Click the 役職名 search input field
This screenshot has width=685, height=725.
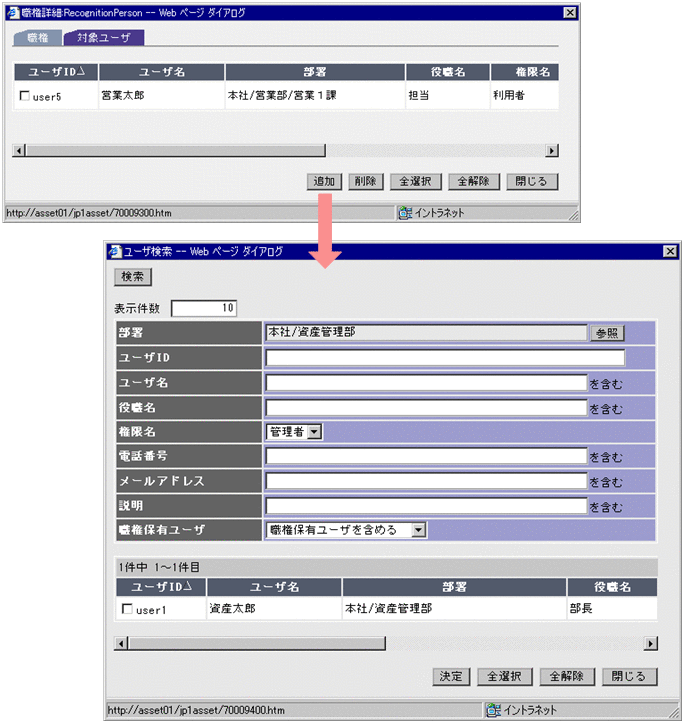click(426, 408)
